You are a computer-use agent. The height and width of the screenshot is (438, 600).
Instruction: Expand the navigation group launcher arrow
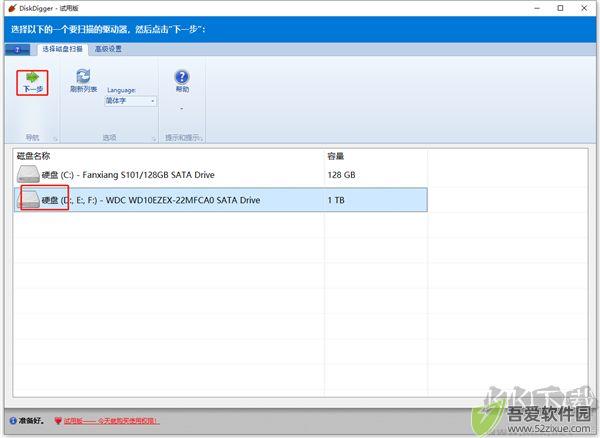point(55,139)
